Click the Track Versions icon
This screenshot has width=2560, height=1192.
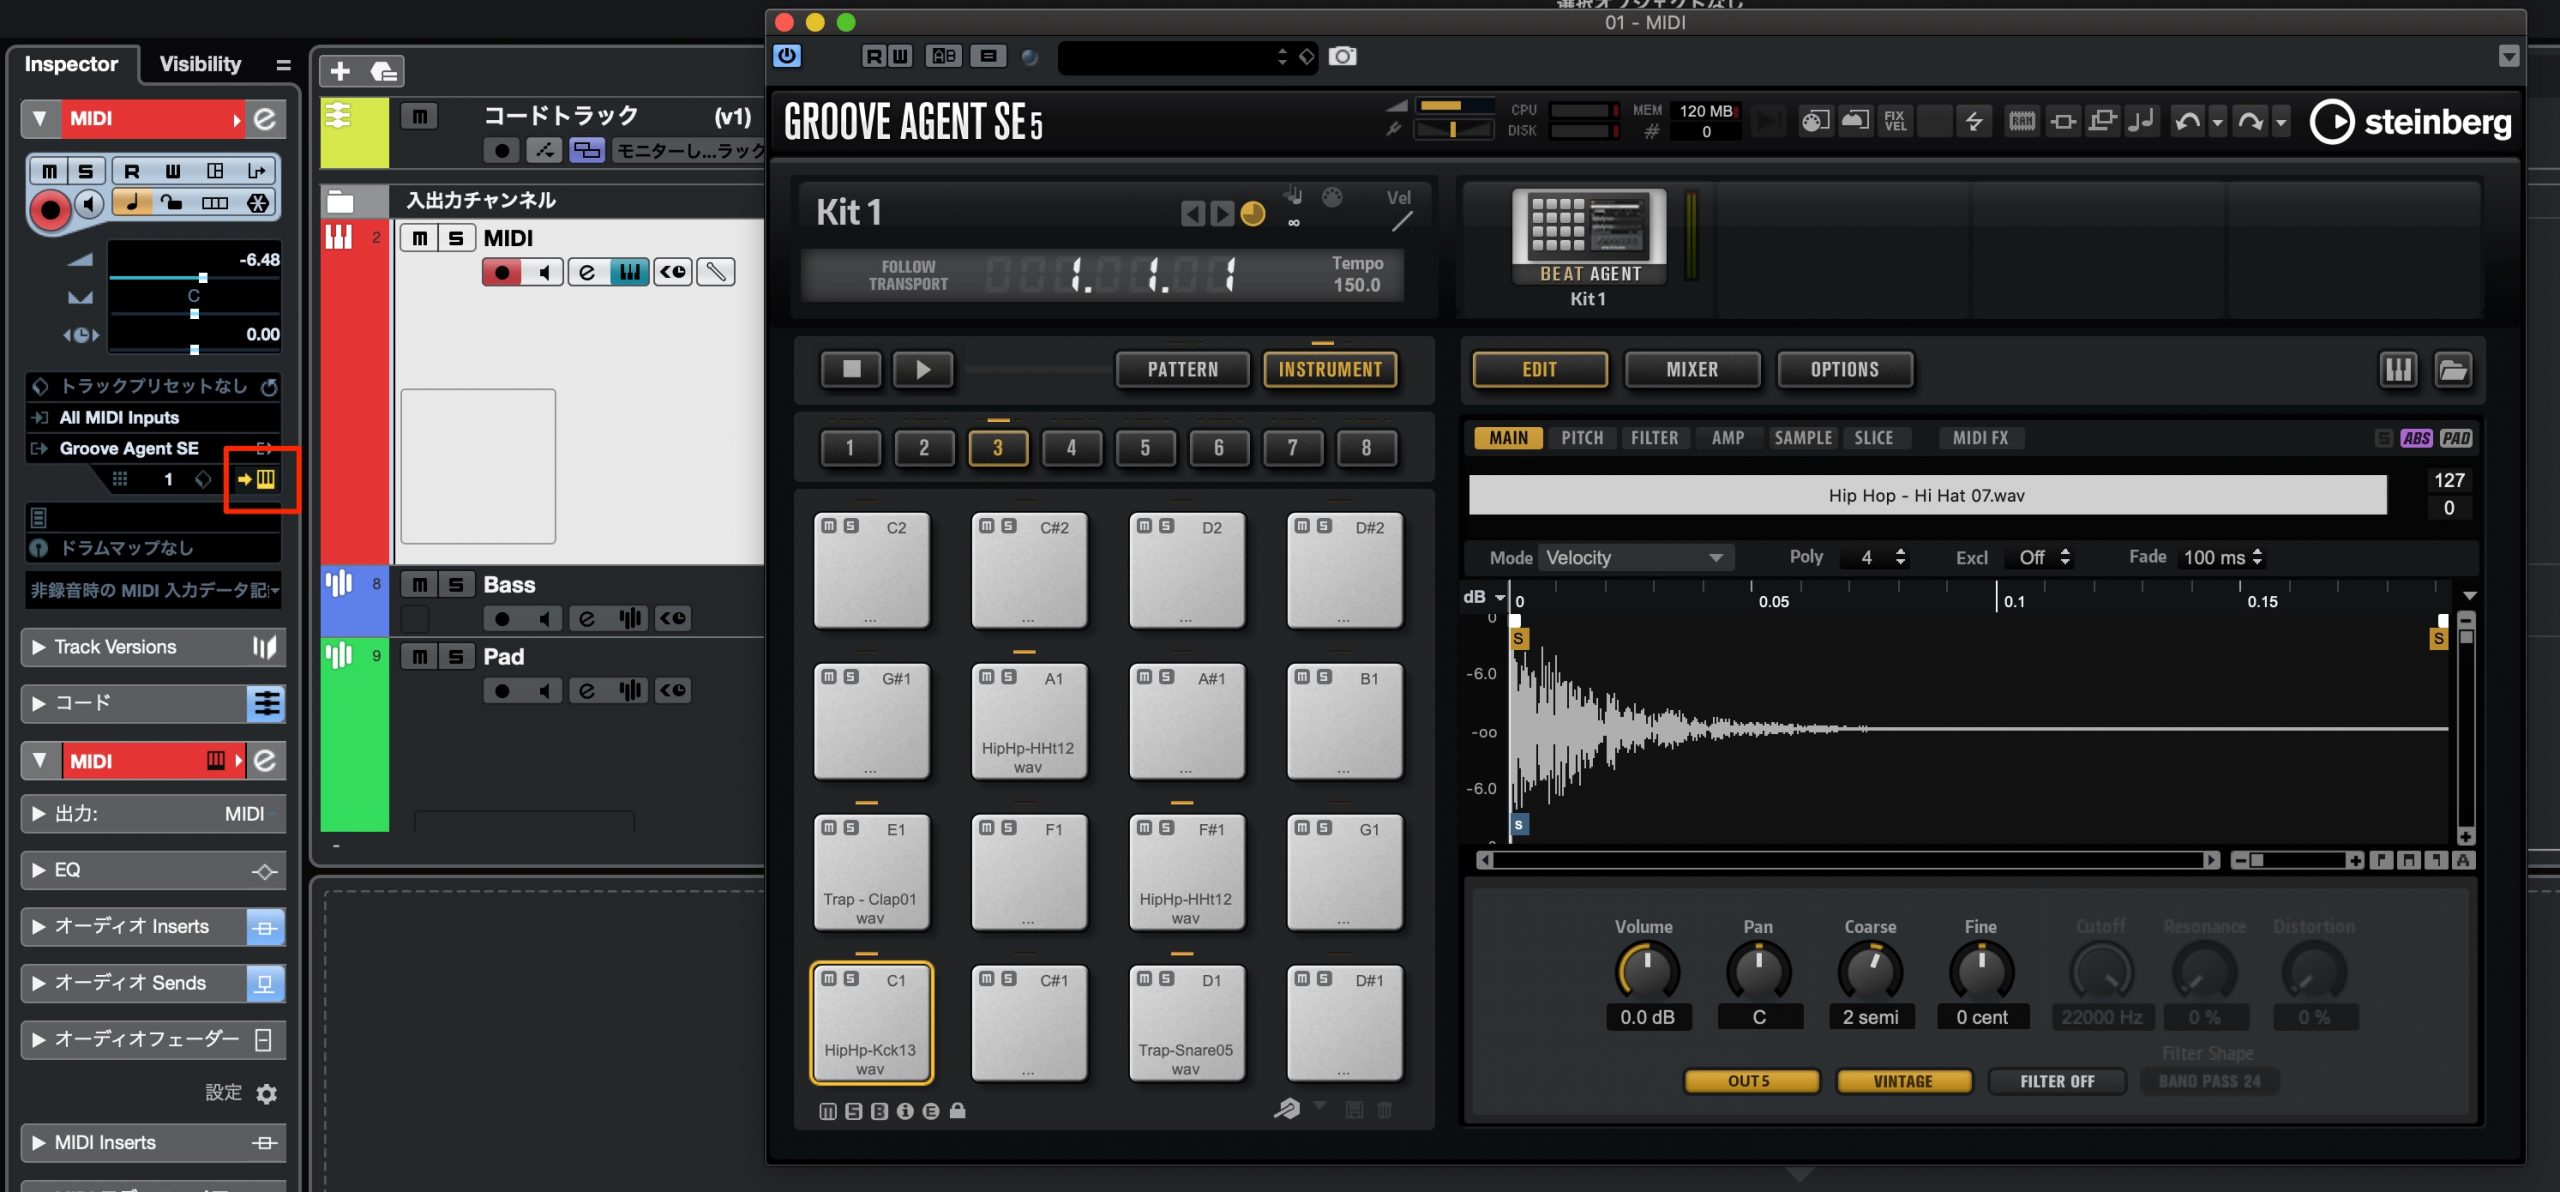tap(264, 648)
